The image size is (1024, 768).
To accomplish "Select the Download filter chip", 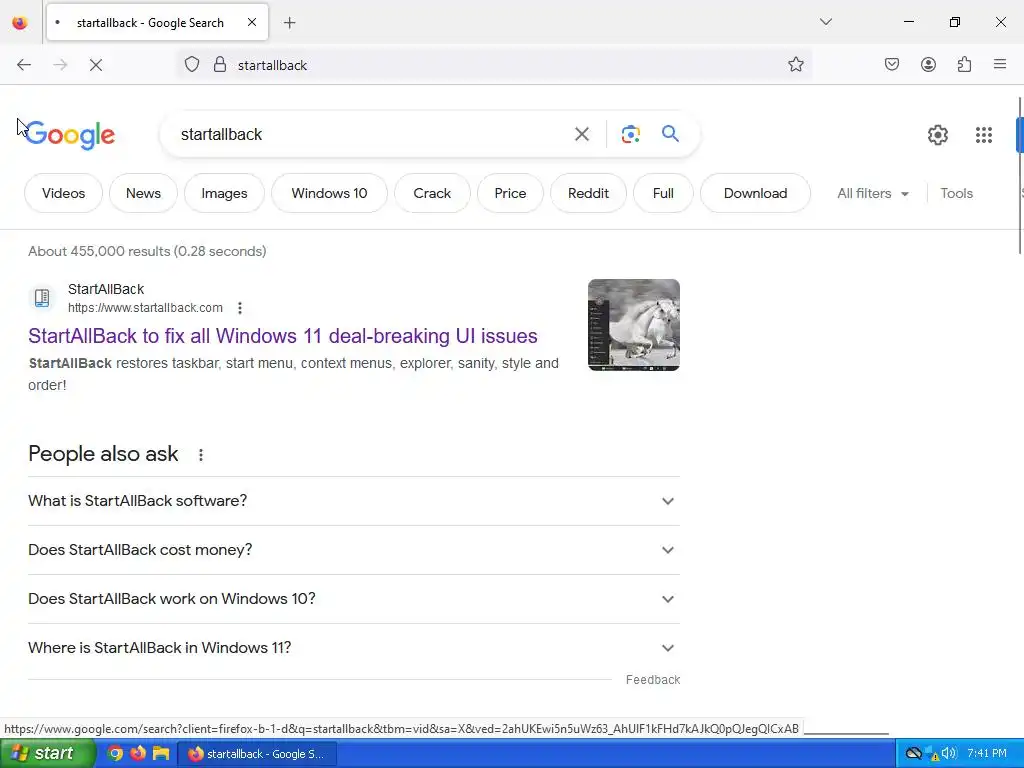I will coord(755,193).
